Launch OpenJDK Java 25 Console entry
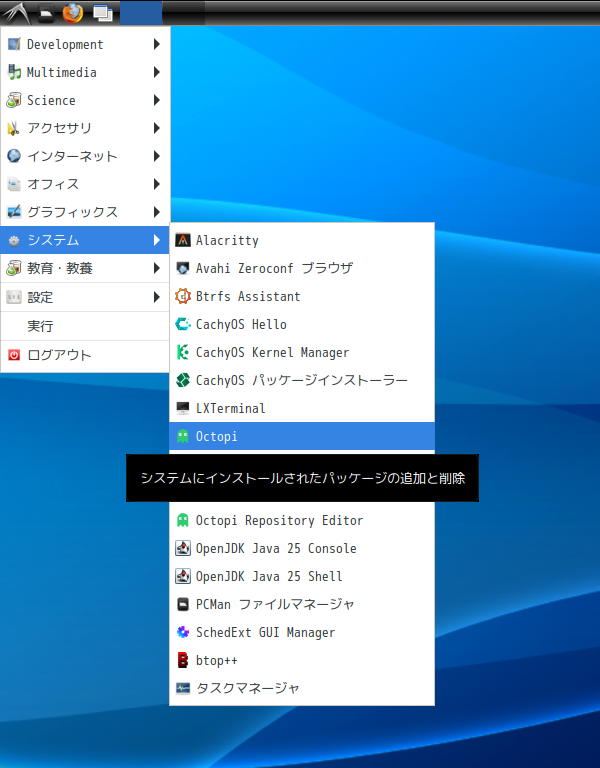 302,548
